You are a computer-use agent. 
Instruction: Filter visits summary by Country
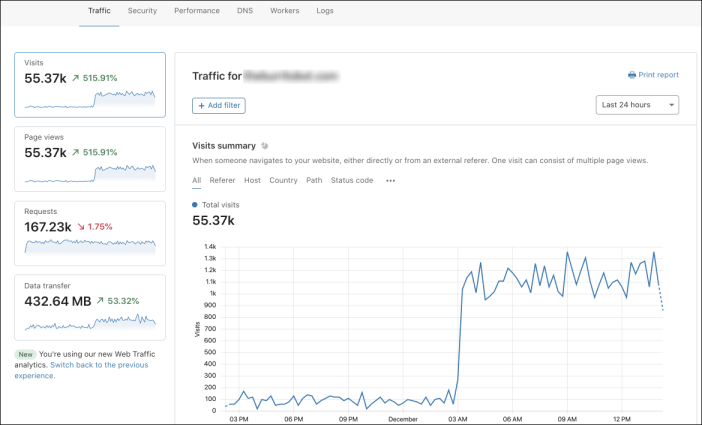click(x=283, y=181)
